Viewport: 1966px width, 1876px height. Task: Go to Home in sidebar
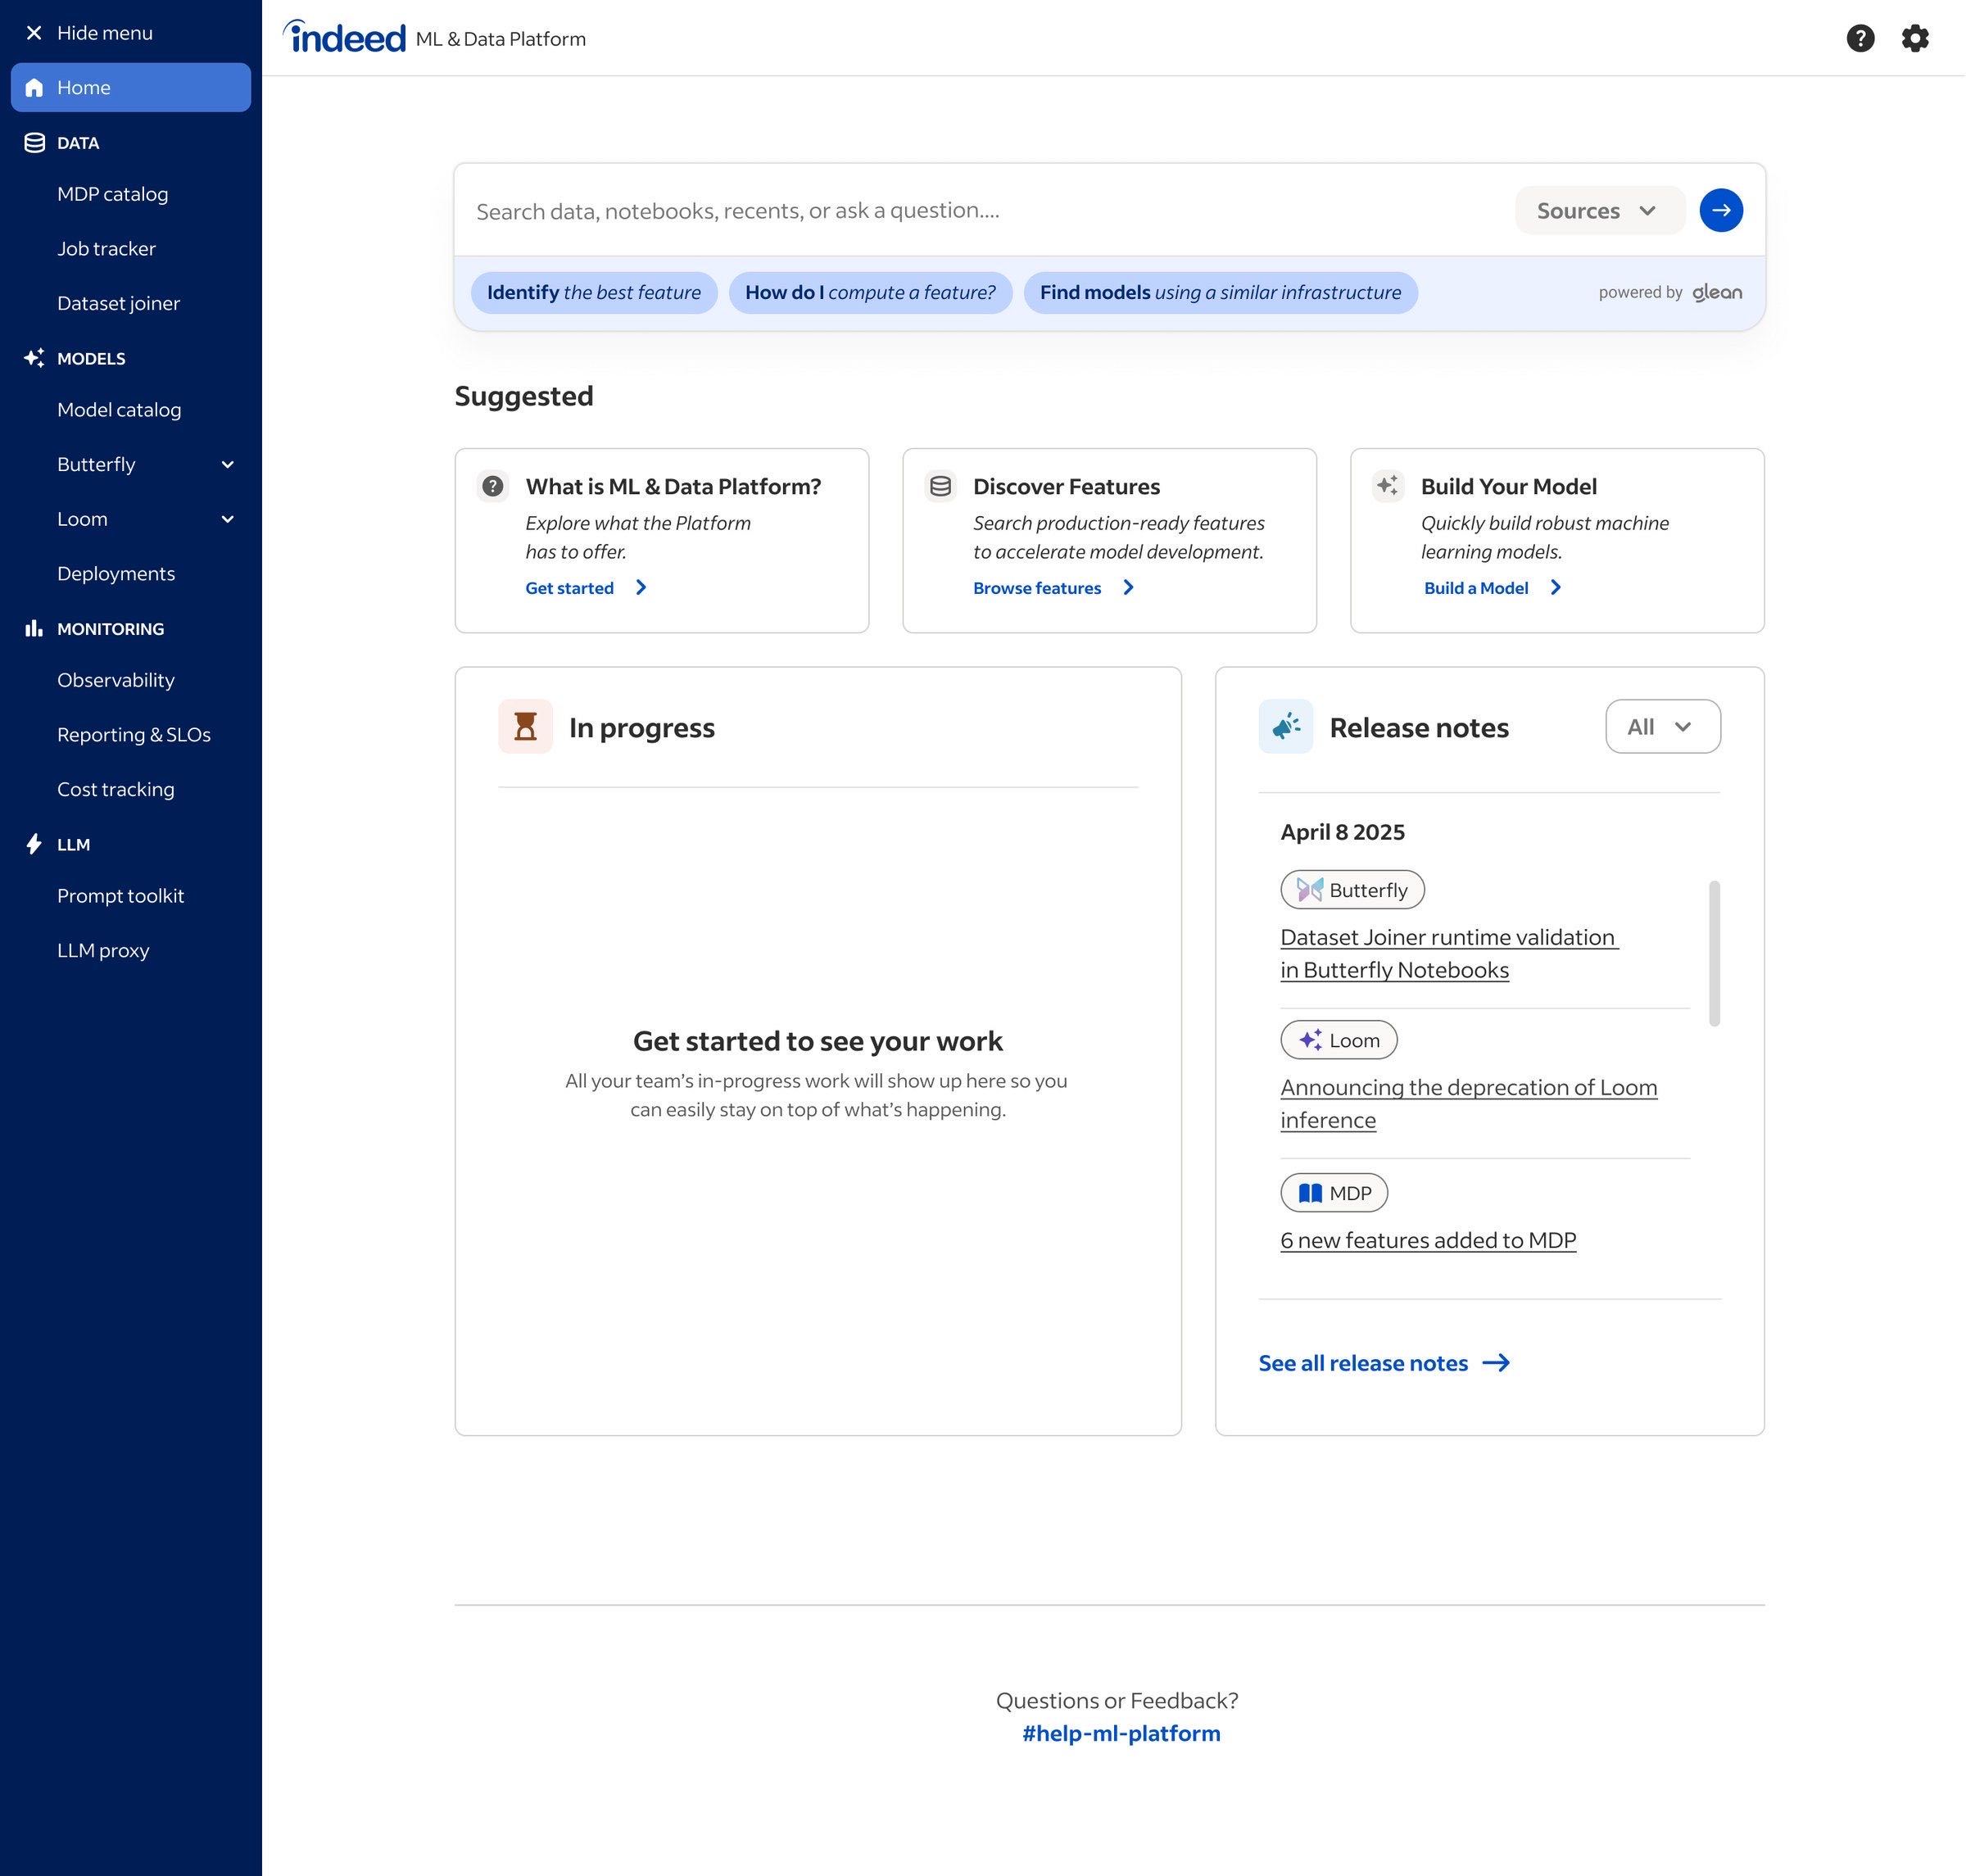(x=131, y=87)
